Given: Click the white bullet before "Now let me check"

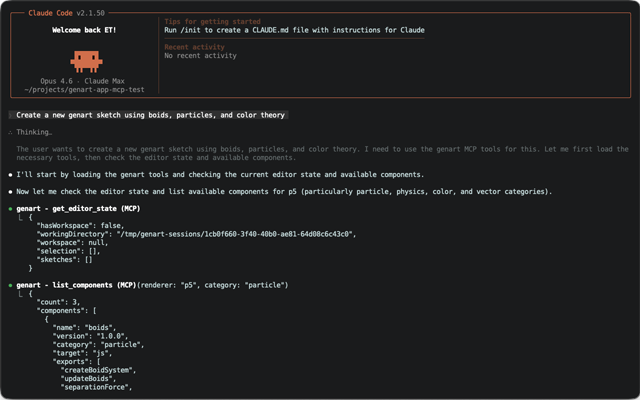Looking at the screenshot, I should pyautogui.click(x=11, y=192).
